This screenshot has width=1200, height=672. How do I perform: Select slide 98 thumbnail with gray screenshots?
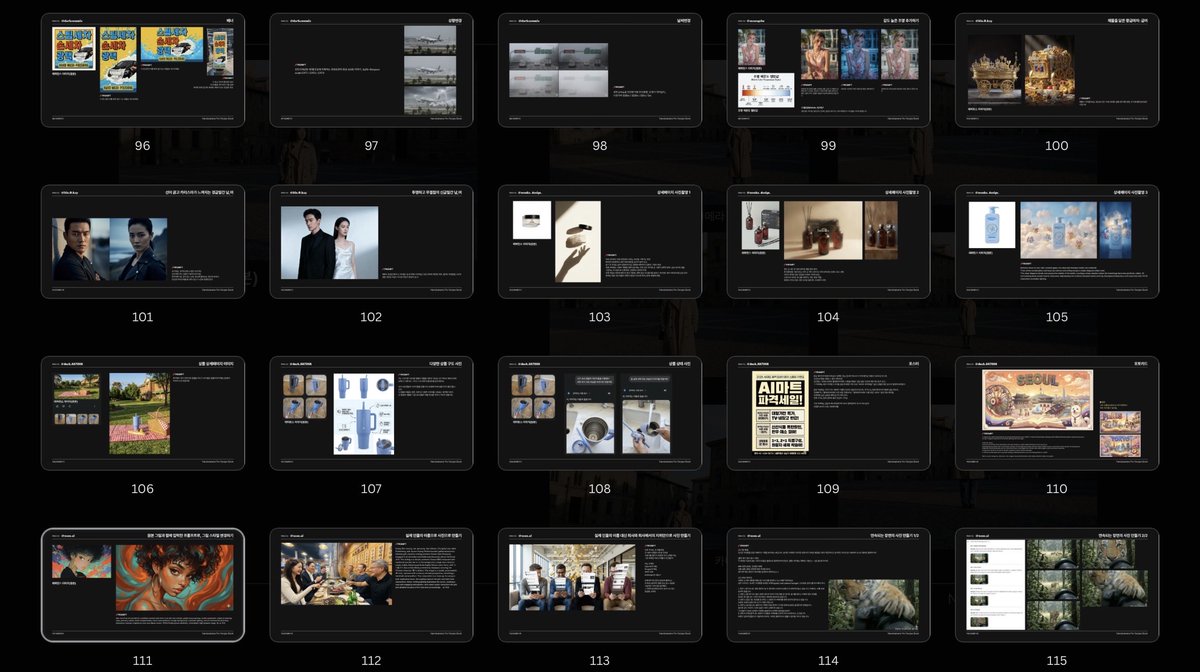[x=599, y=70]
